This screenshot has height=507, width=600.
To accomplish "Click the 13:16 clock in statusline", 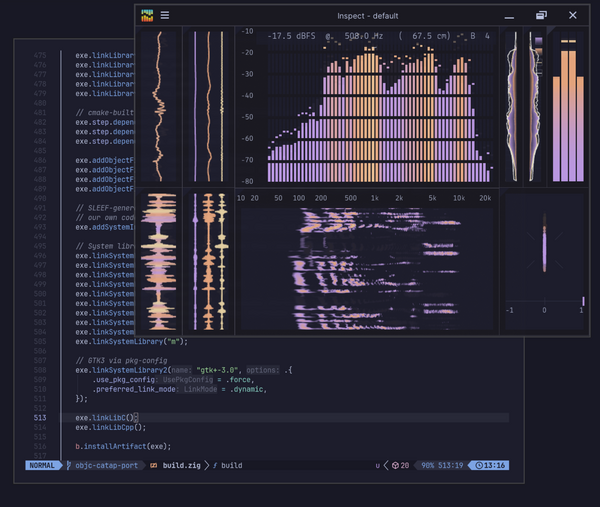I will [491, 465].
